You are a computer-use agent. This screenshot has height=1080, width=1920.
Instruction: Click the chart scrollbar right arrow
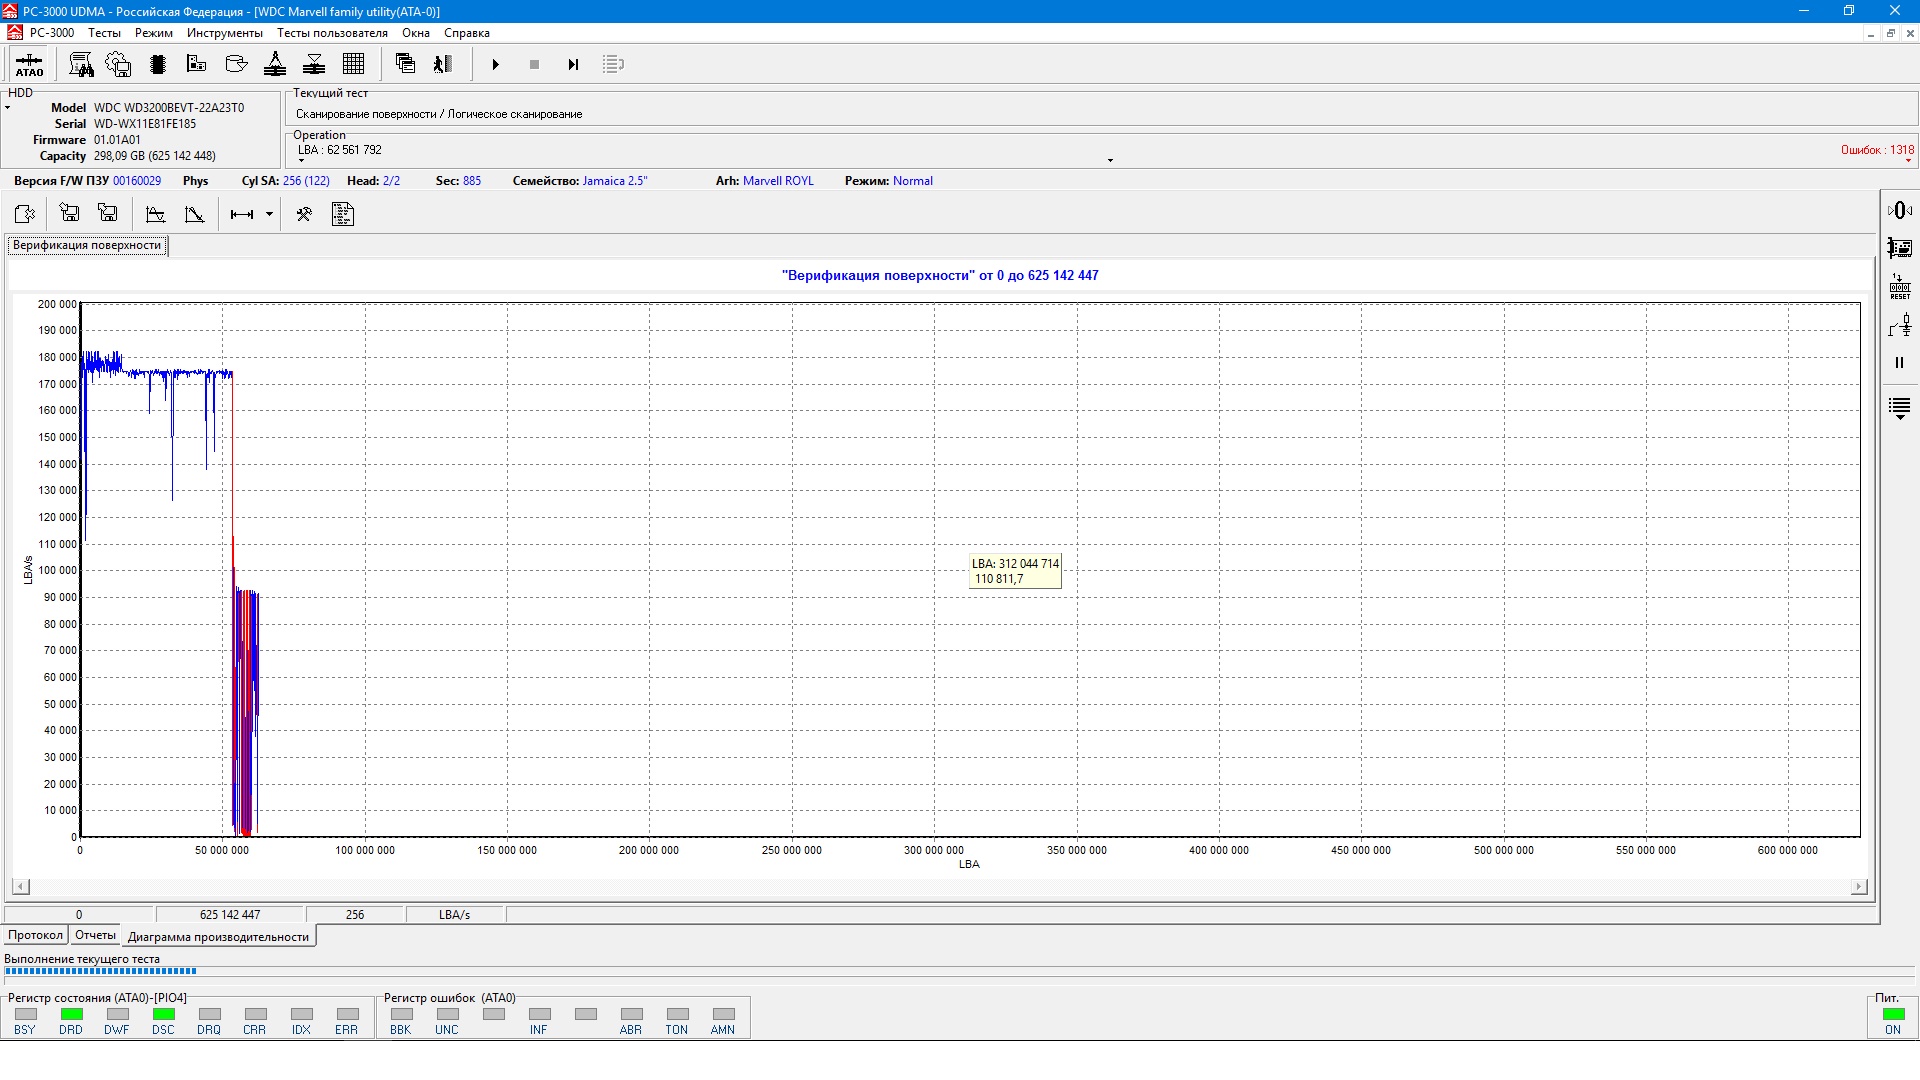point(1859,887)
